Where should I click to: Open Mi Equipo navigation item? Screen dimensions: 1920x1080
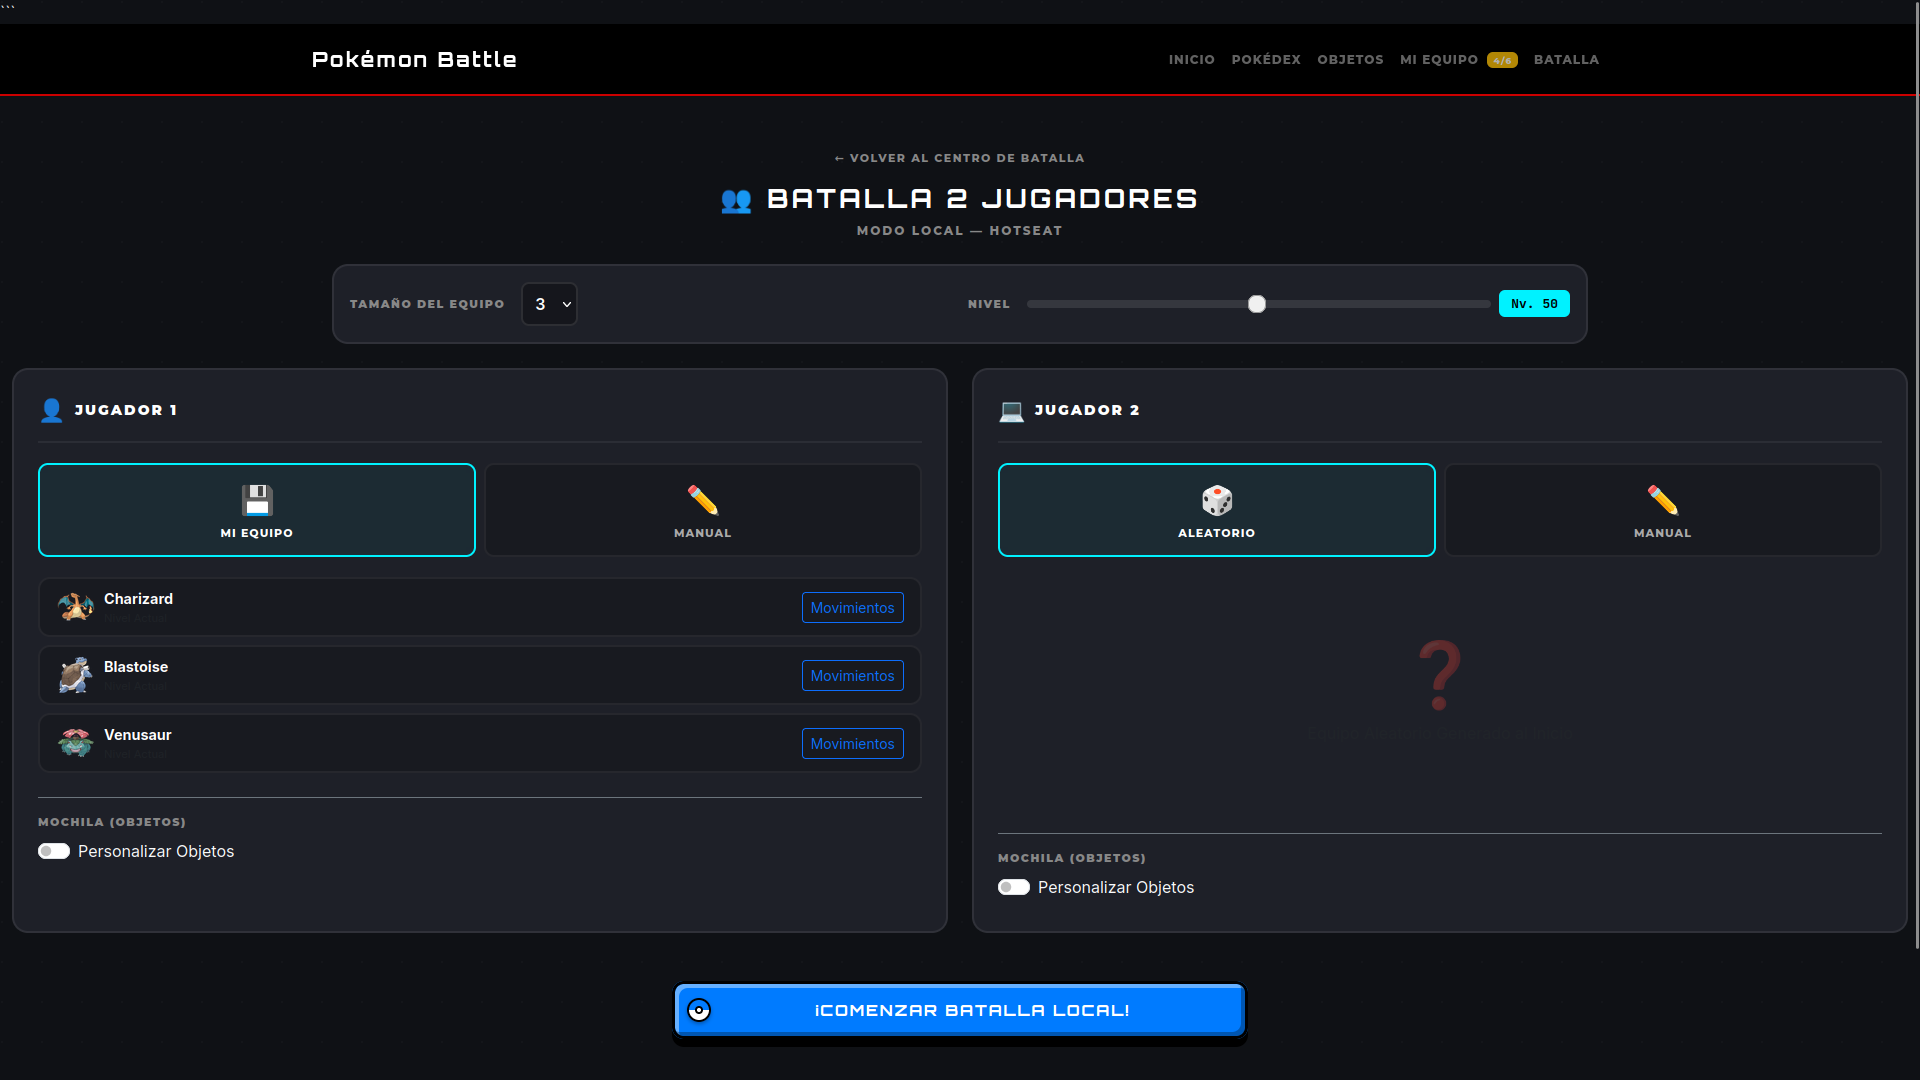[x=1458, y=60]
